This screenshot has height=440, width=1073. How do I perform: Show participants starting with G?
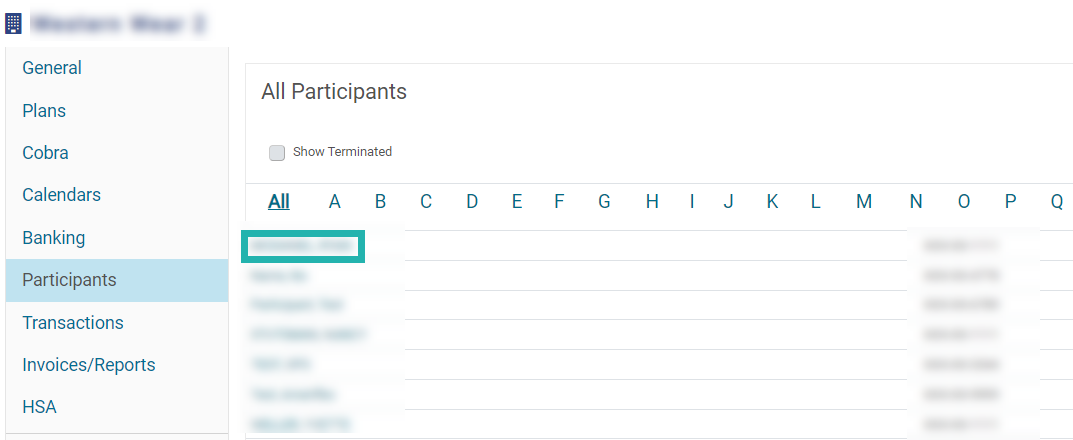[604, 202]
